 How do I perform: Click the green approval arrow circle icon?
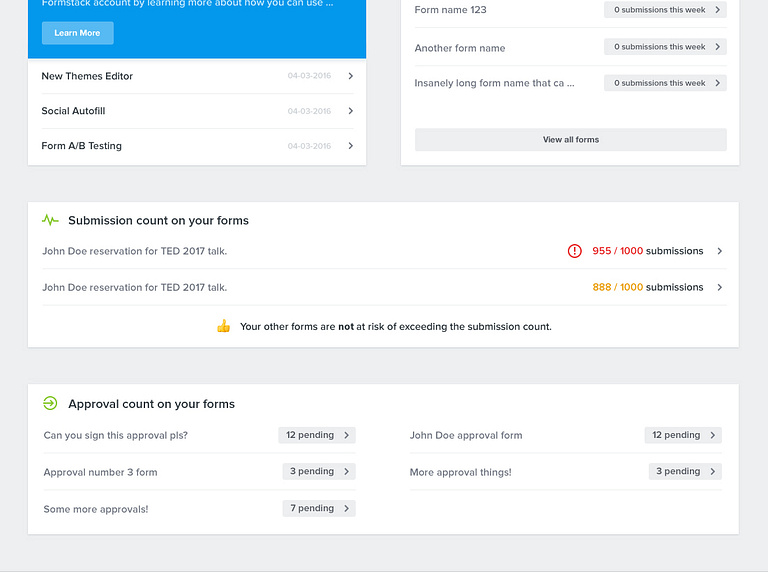coord(50,403)
